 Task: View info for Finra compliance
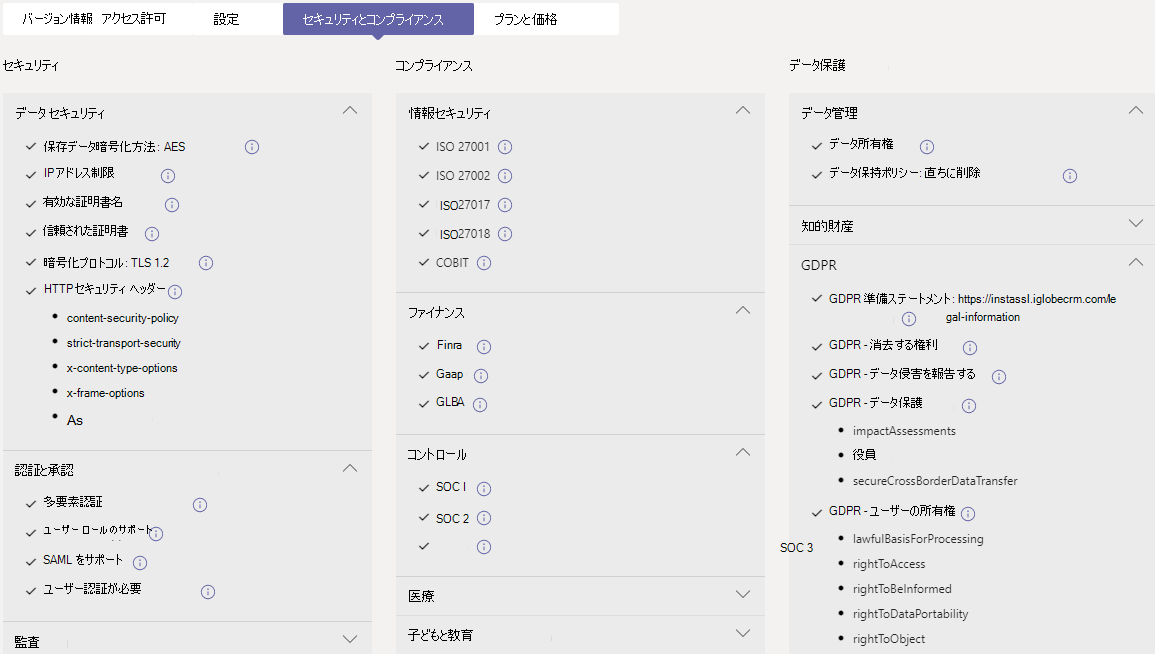click(x=483, y=346)
